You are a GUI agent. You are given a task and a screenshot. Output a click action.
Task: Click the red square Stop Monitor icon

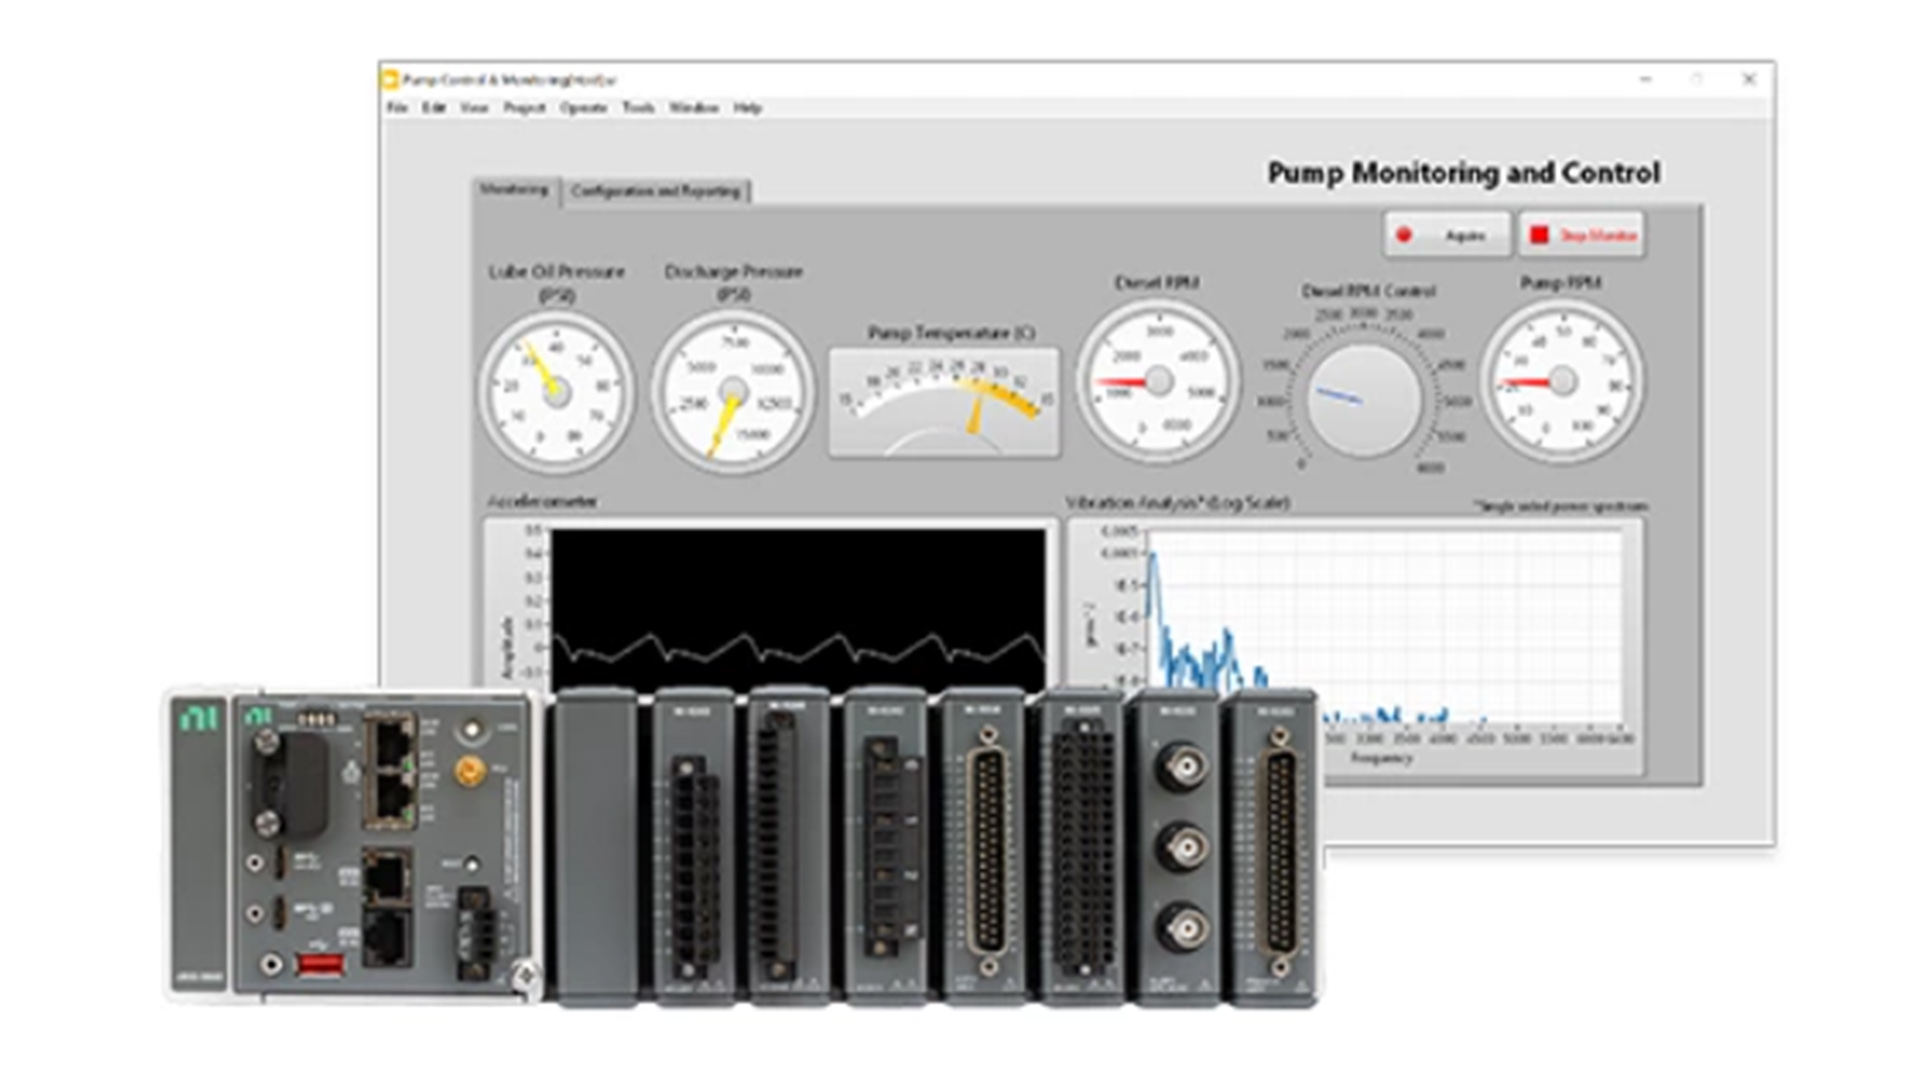[1539, 235]
